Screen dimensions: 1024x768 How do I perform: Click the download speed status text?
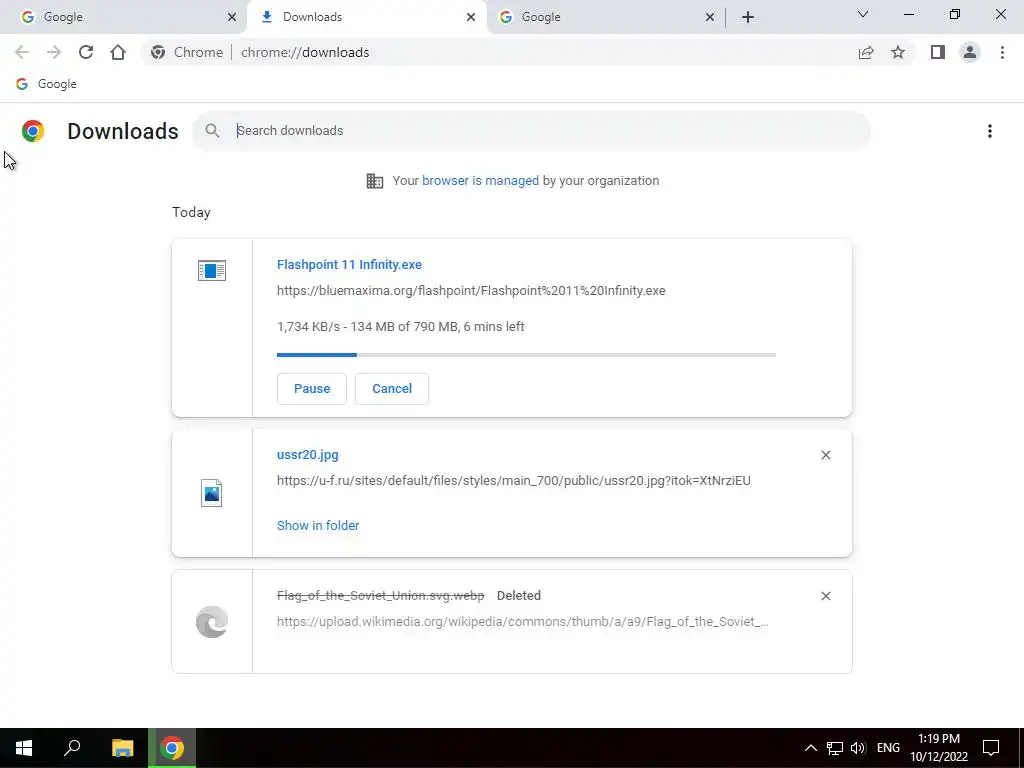(400, 327)
